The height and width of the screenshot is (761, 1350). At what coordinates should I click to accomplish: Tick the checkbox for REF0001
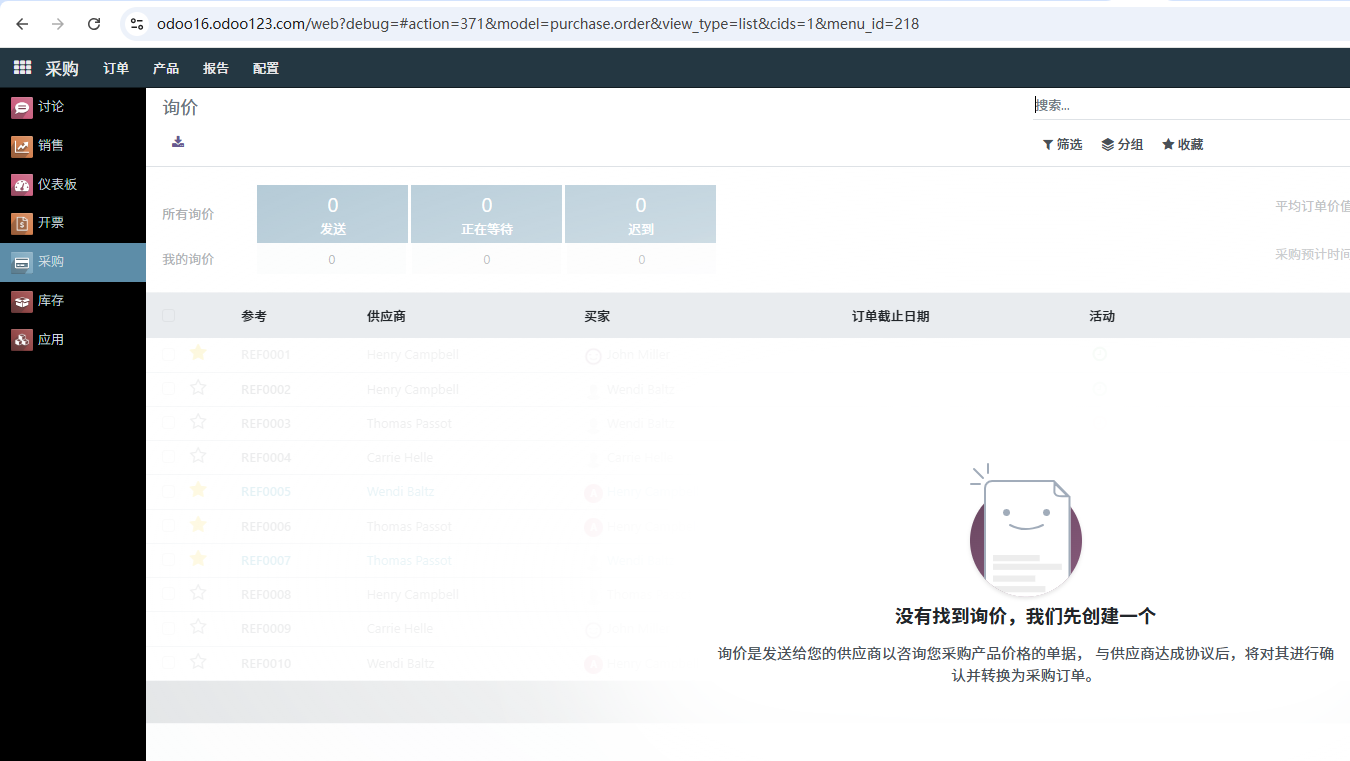point(168,355)
